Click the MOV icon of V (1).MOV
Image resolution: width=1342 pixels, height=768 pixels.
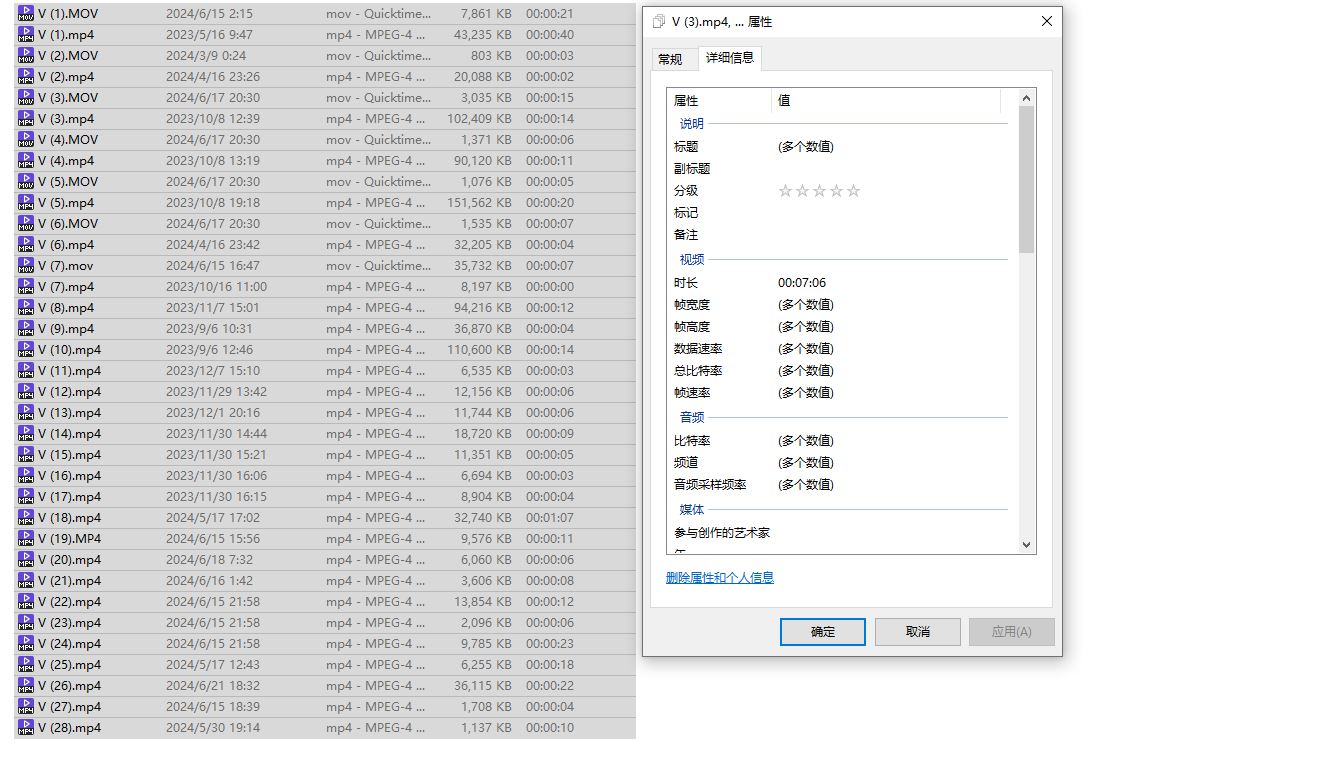(26, 14)
